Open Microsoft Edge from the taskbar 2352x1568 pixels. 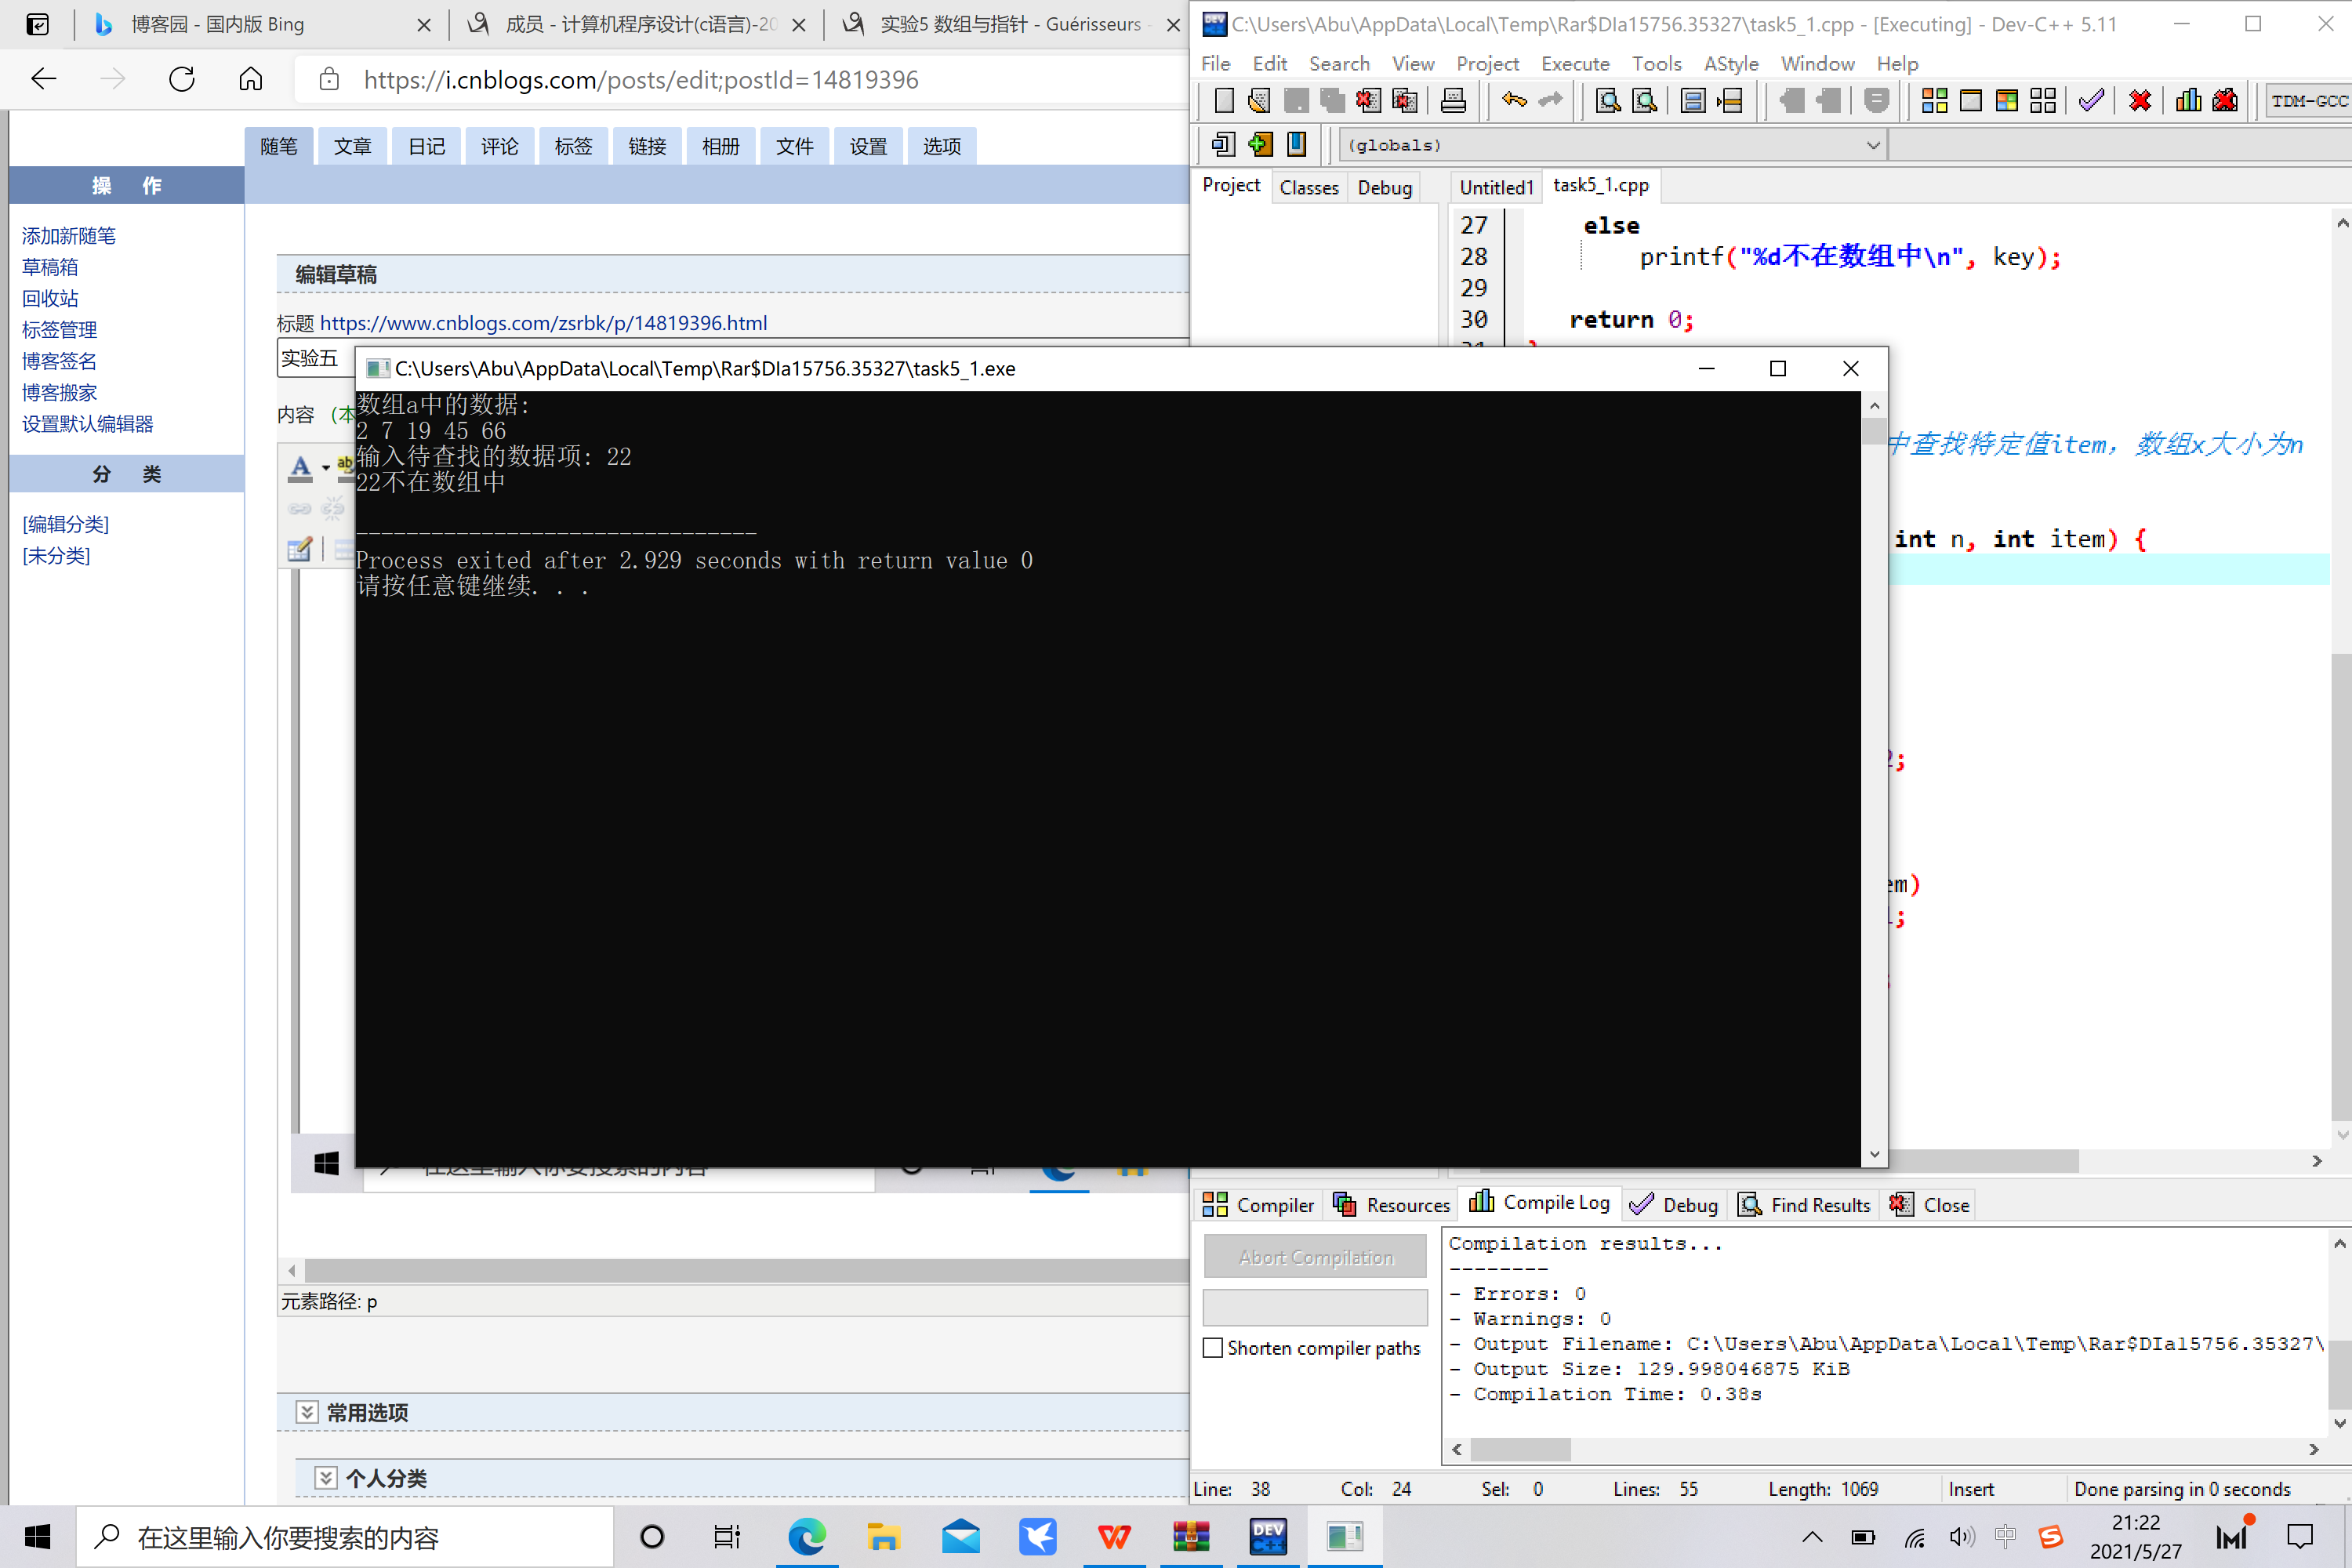click(x=806, y=1536)
